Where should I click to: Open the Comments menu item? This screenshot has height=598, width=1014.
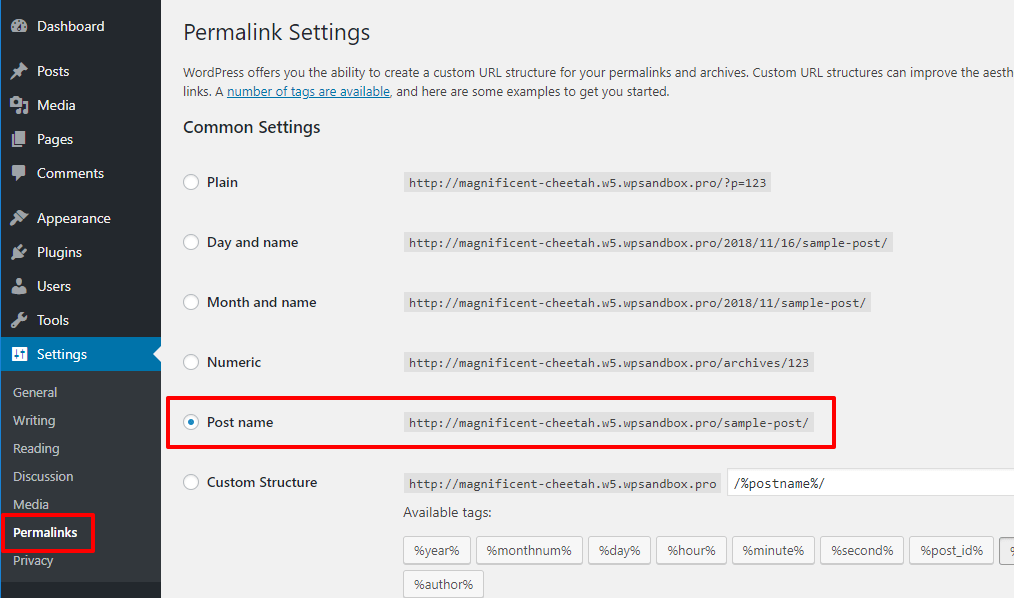(70, 173)
